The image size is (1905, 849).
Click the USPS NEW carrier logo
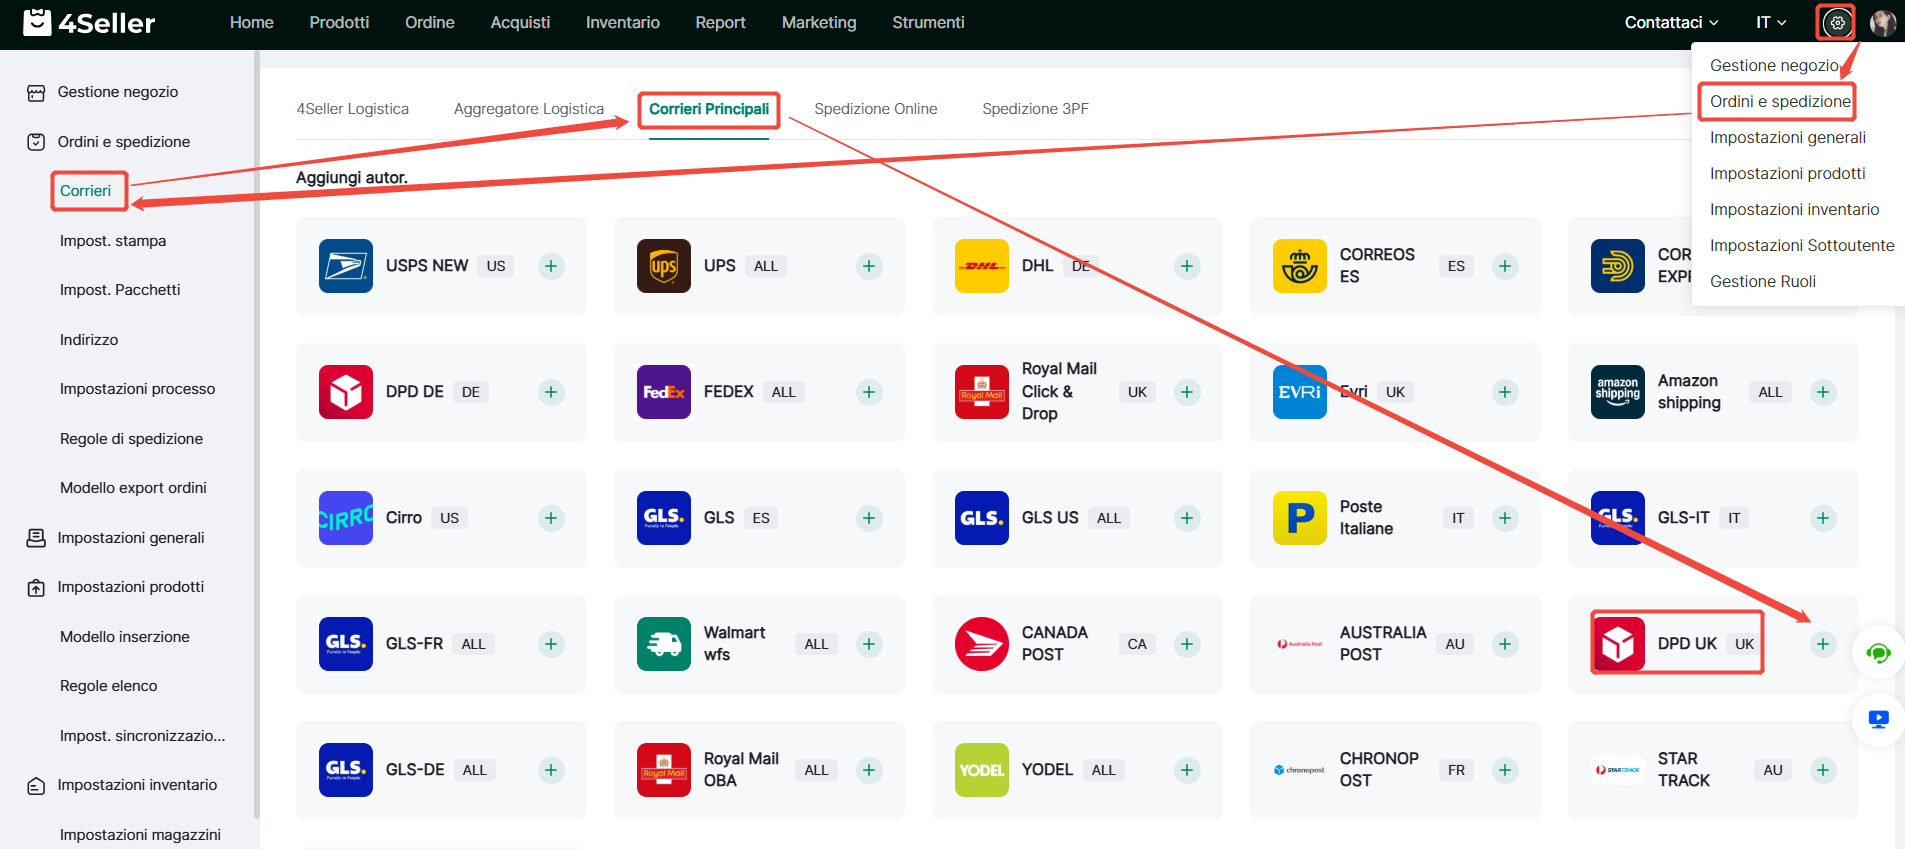(x=346, y=266)
